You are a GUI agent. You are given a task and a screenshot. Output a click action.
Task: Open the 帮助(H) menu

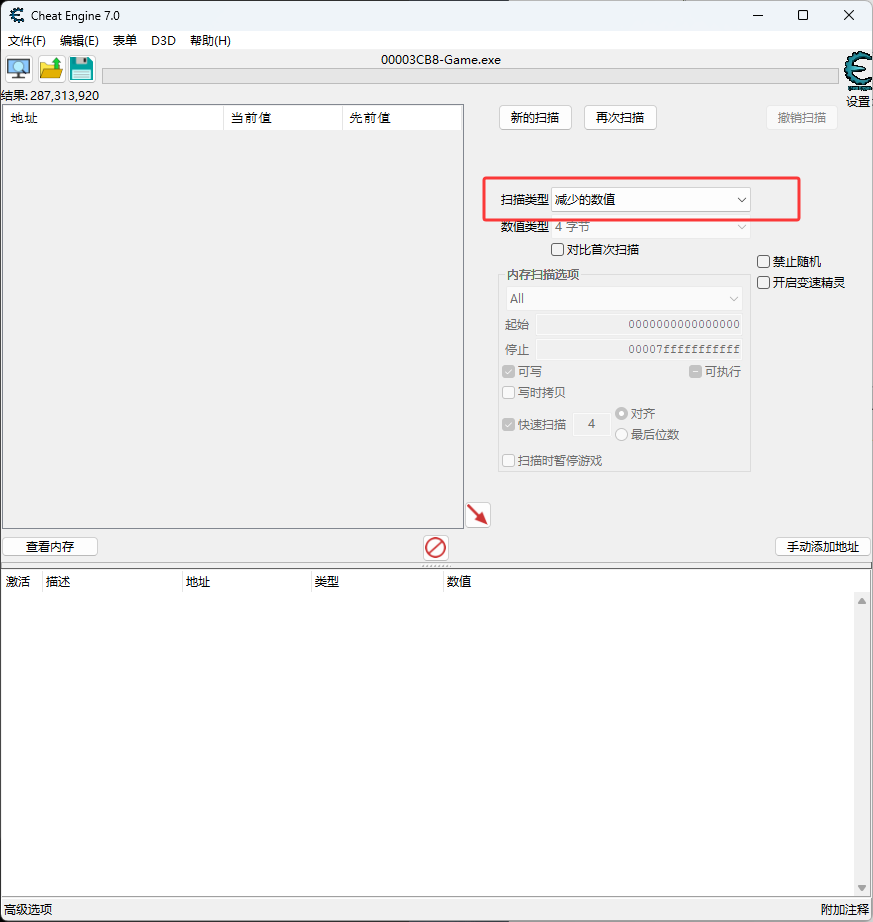pyautogui.click(x=210, y=41)
